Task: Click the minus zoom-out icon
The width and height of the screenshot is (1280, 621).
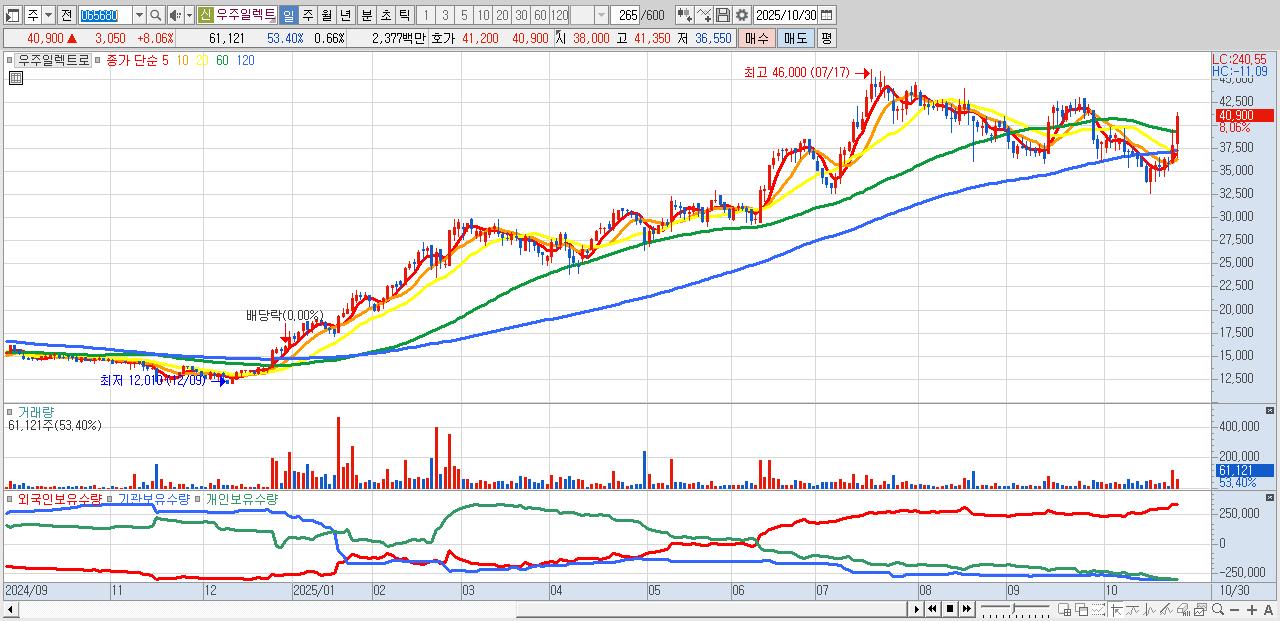Action: [x=1235, y=610]
